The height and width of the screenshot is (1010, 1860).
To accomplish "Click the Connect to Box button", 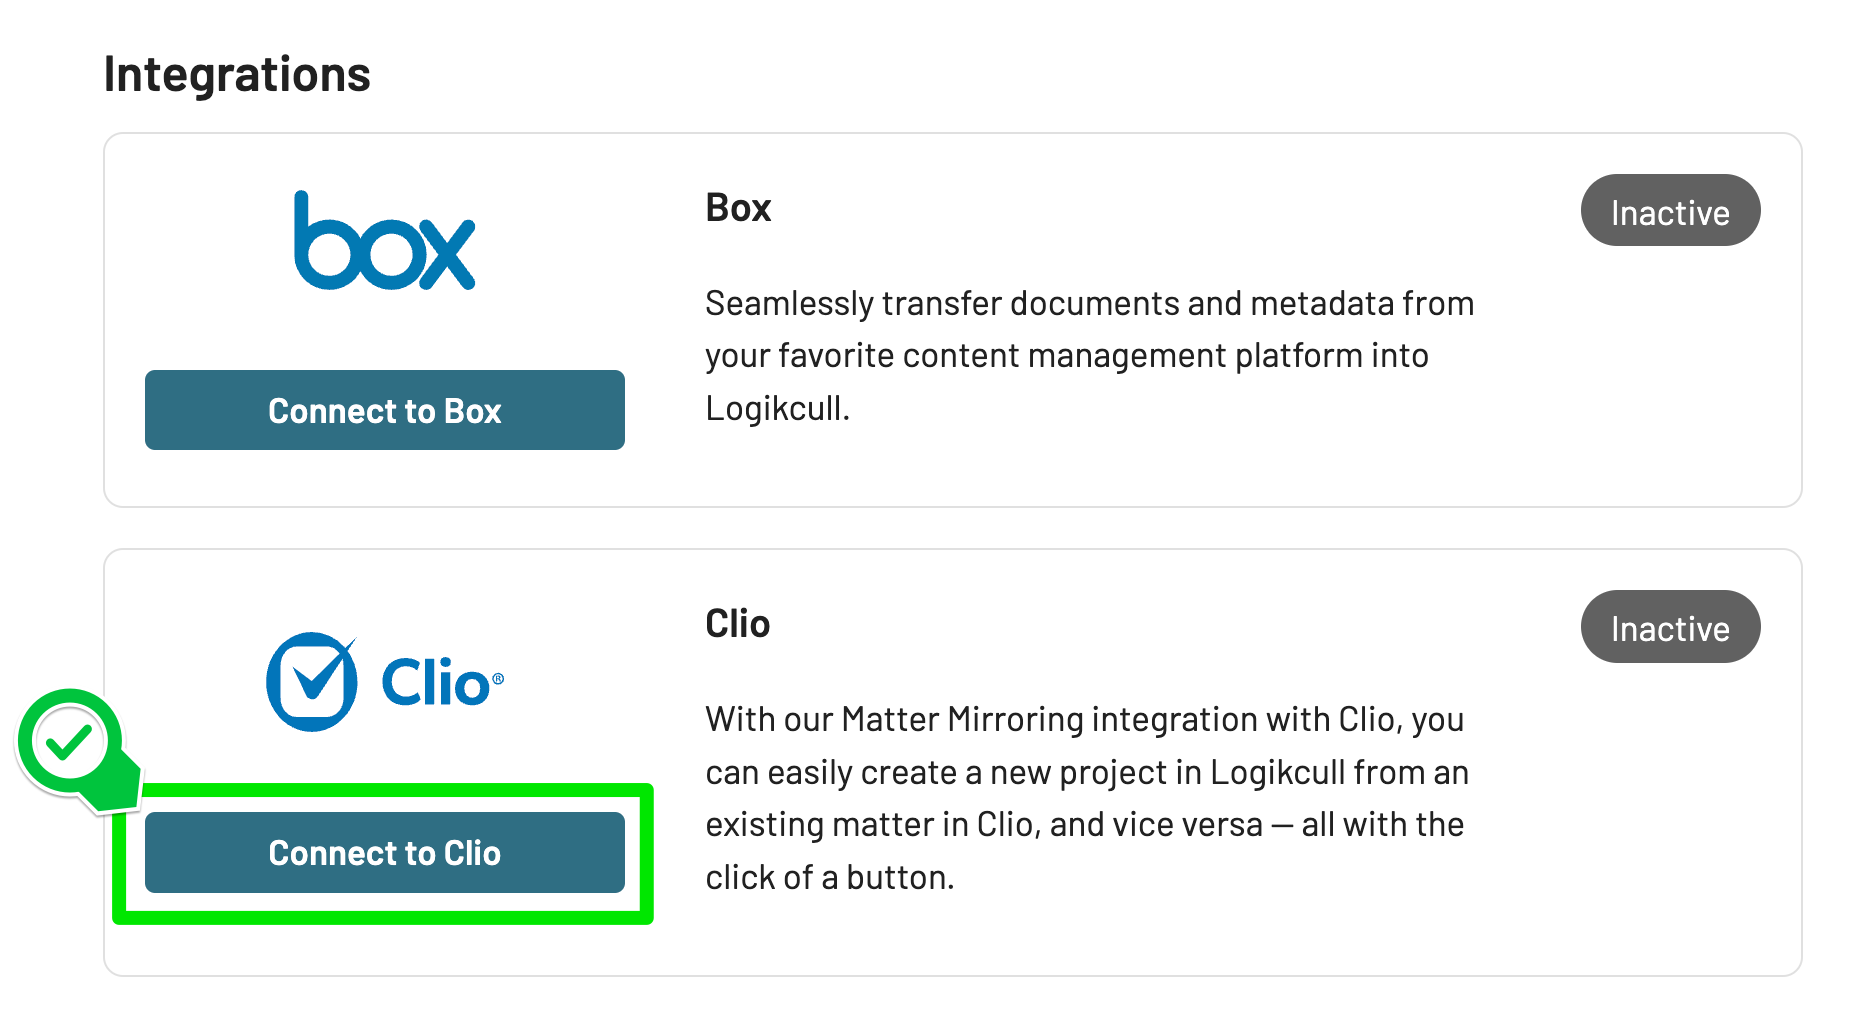I will tap(385, 410).
